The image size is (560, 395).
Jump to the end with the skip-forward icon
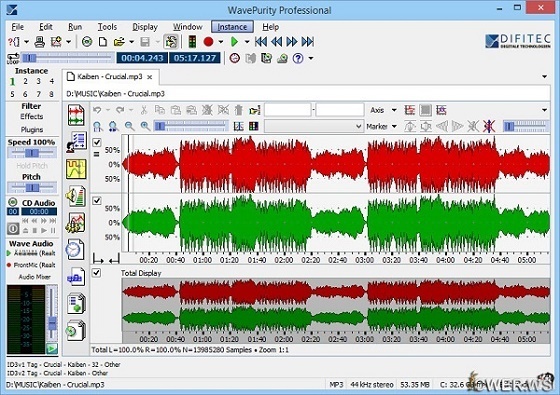(x=308, y=42)
